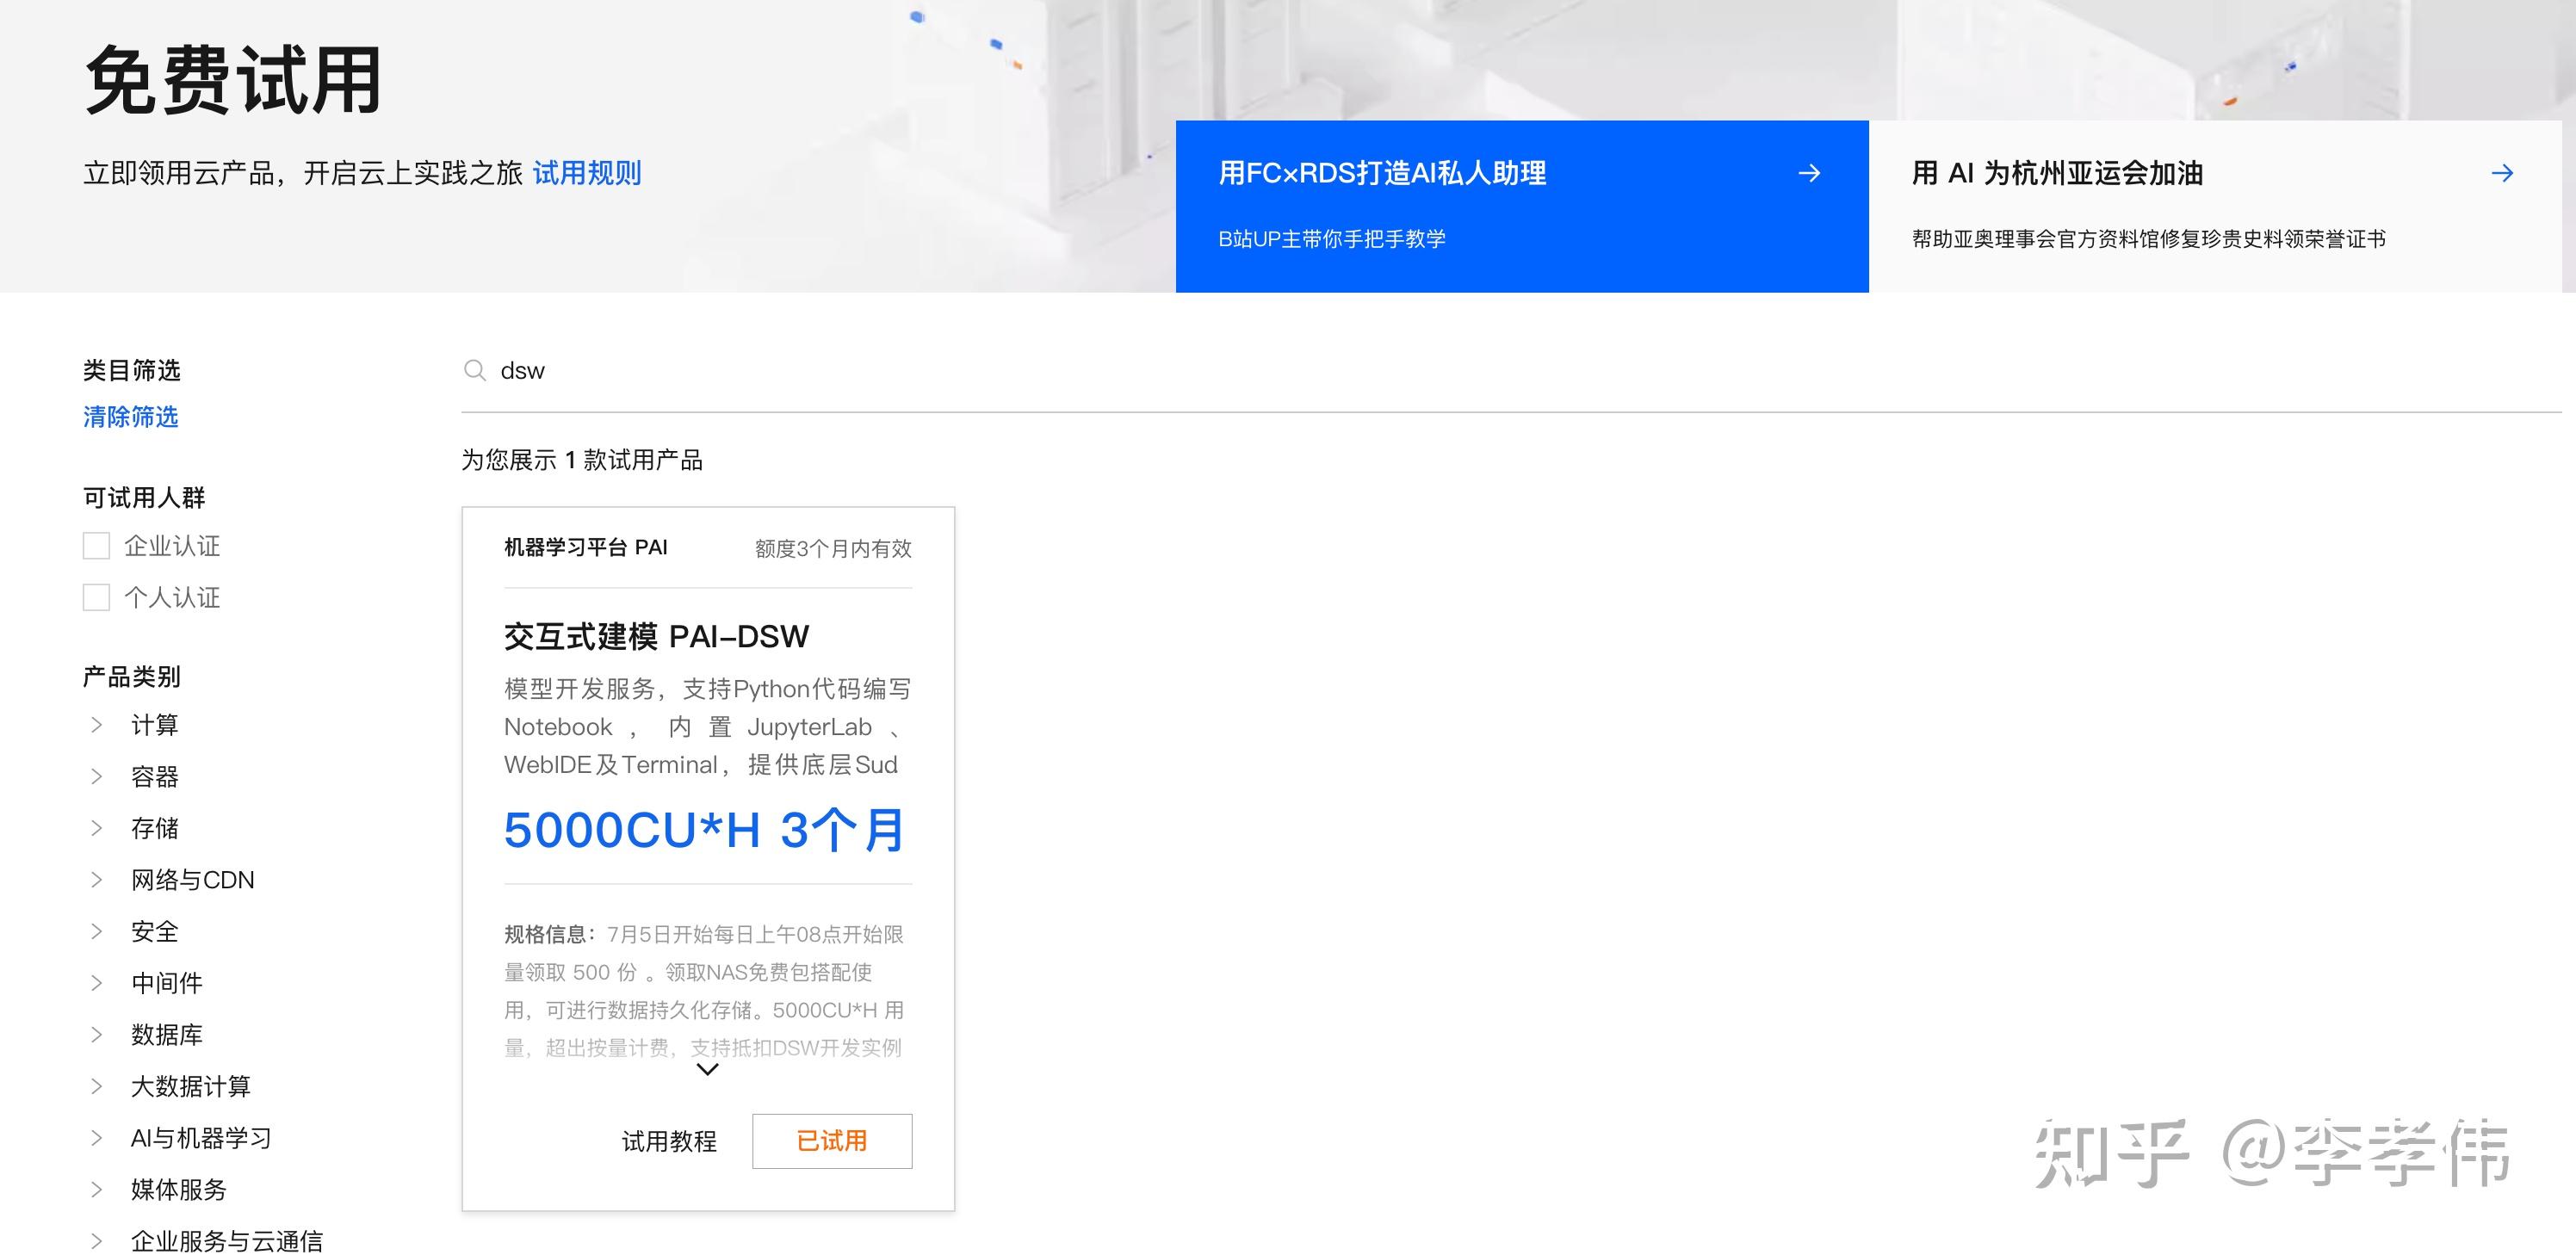Expand the AI与机器学习 category chevron
Viewport: 2576px width, 1255px height.
click(96, 1138)
